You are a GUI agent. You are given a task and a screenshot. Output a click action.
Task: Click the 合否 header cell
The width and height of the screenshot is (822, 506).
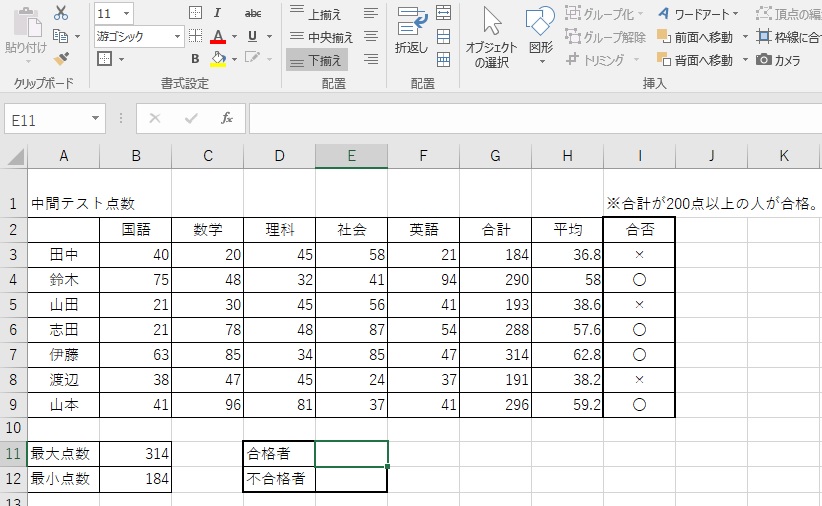[640, 230]
